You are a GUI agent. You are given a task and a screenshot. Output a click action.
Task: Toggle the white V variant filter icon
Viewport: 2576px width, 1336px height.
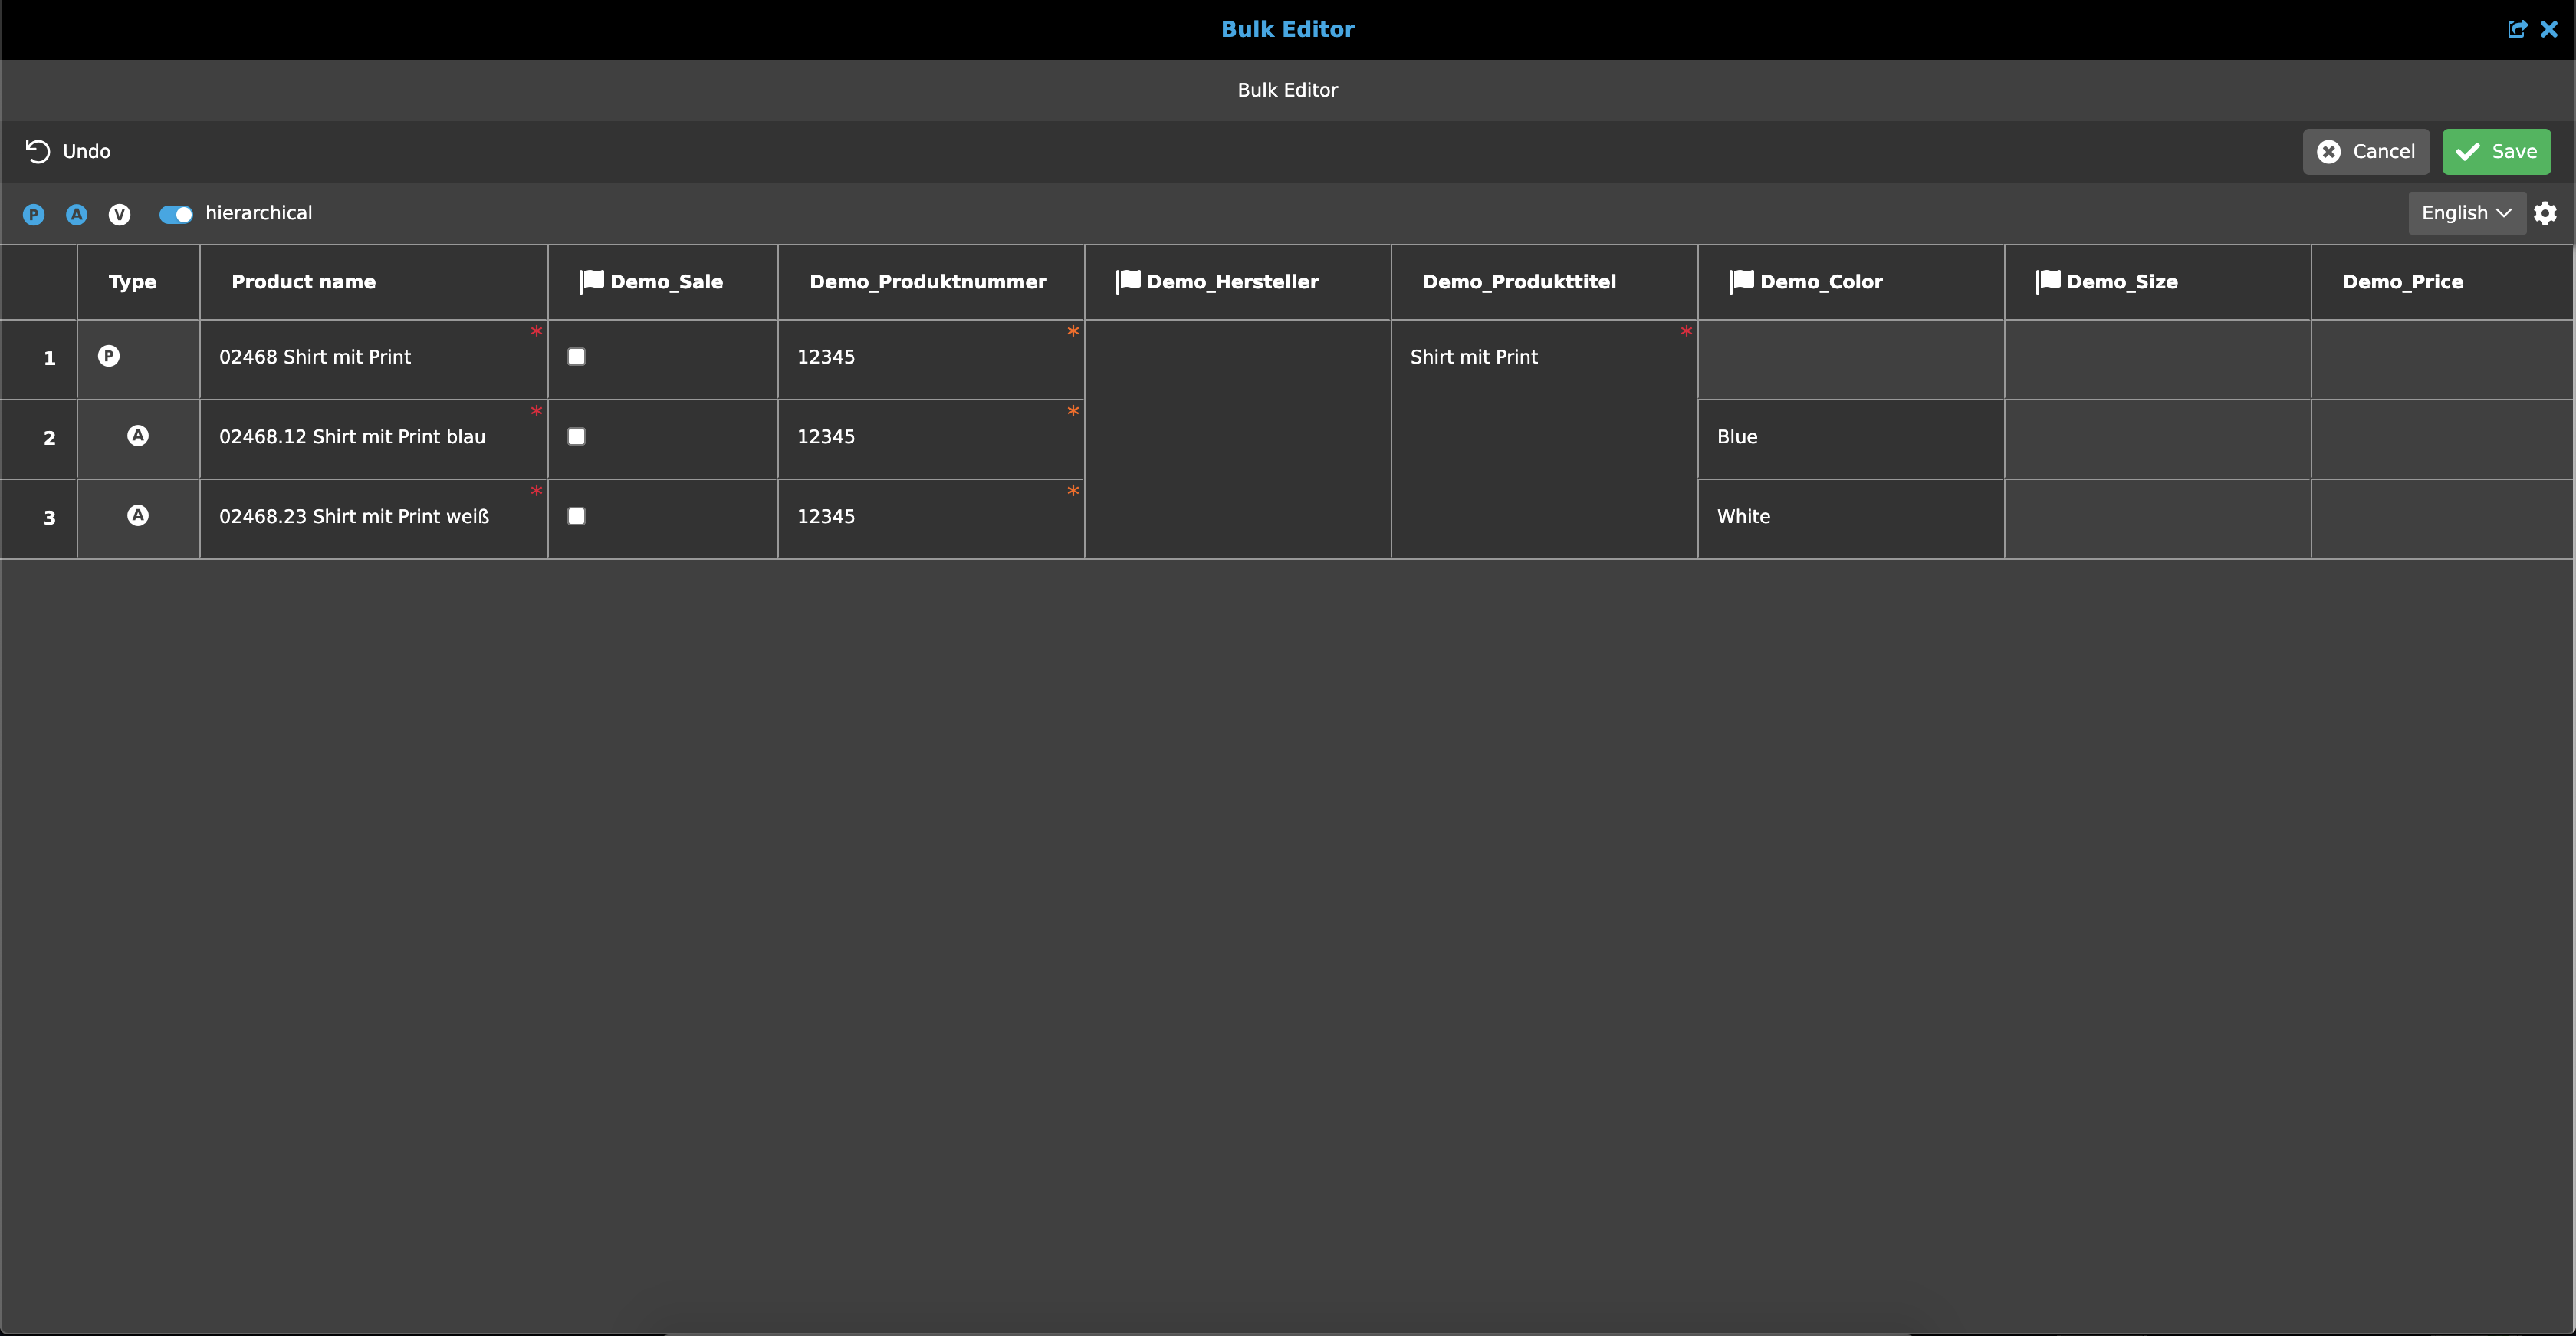(x=120, y=214)
